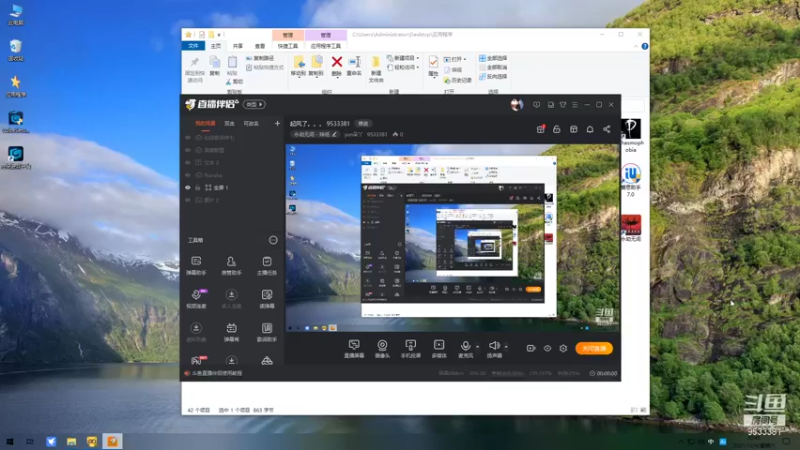Expand microphone options arrow

[x=478, y=347]
